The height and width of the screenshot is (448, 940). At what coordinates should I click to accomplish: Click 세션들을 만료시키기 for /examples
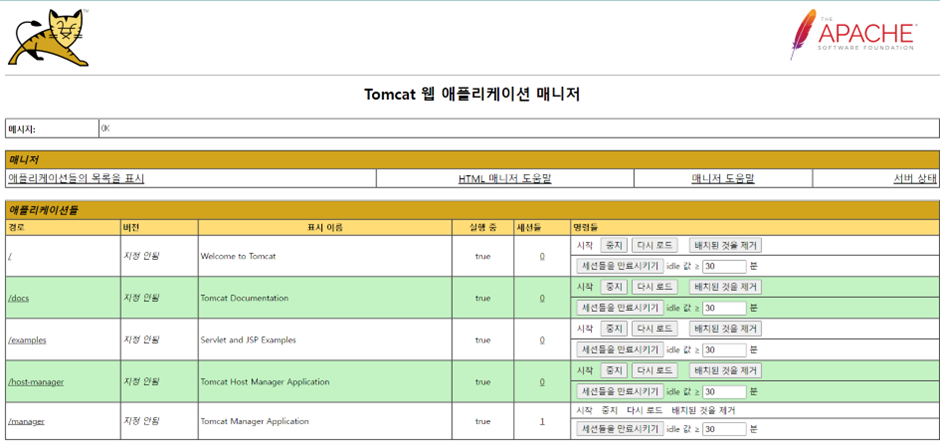coord(620,350)
